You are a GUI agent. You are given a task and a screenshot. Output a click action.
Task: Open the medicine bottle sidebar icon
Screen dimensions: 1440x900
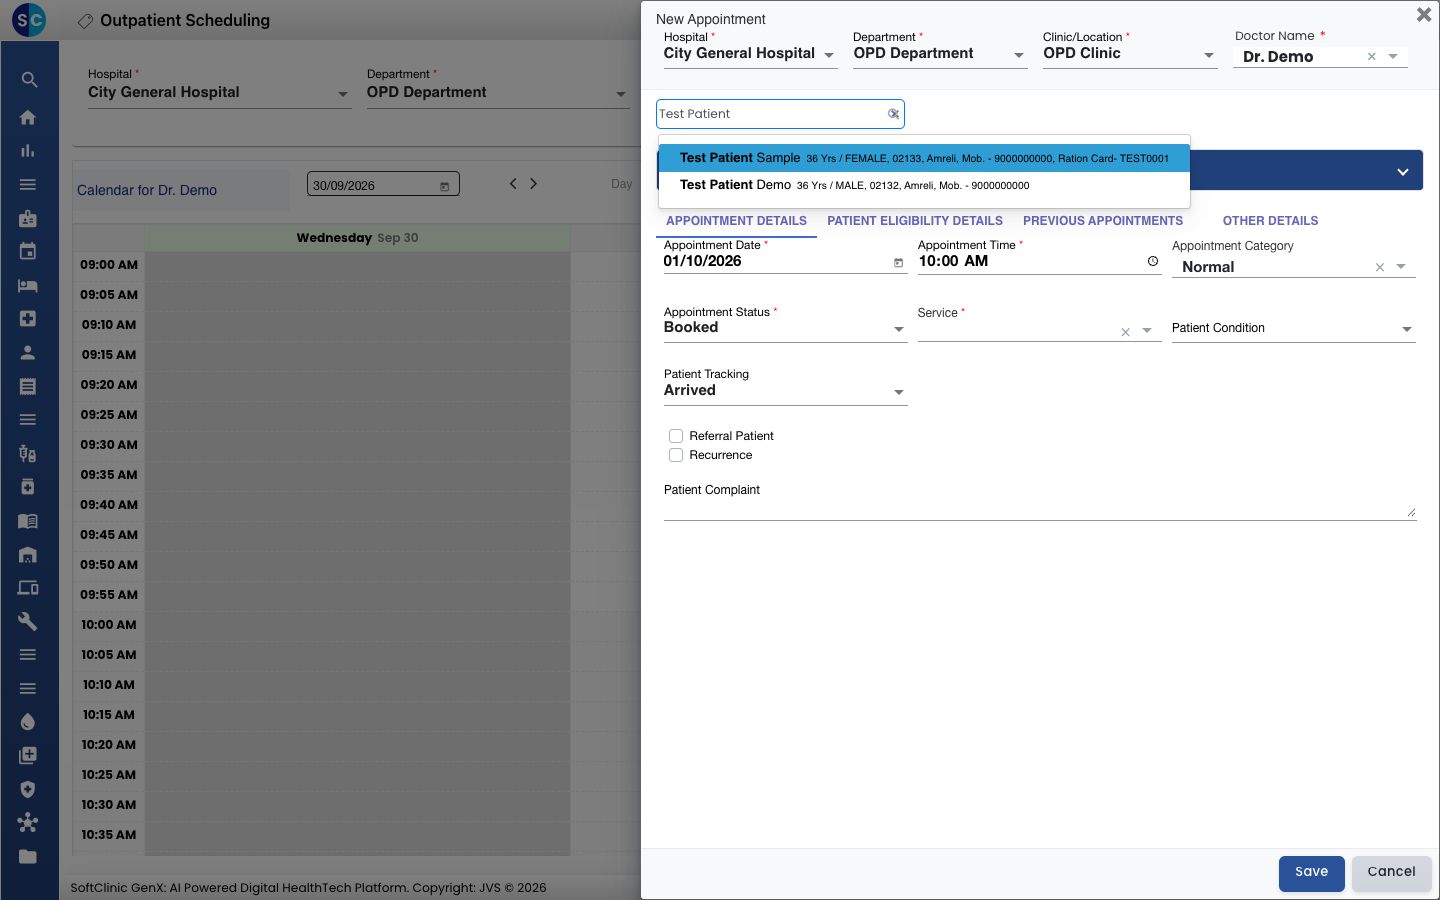(28, 487)
